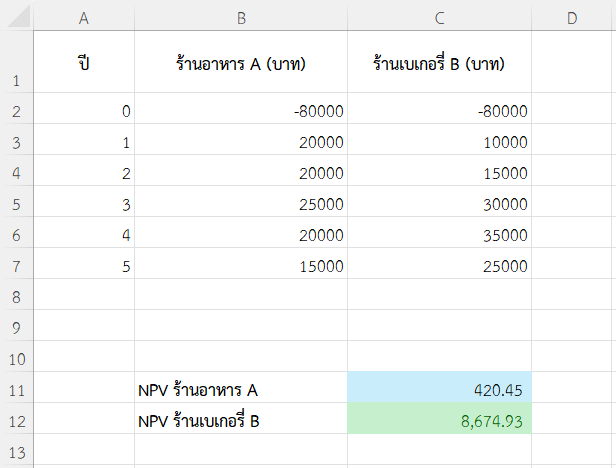616x468 pixels.
Task: Click the Select All corner triangle
Action: click(x=18, y=16)
